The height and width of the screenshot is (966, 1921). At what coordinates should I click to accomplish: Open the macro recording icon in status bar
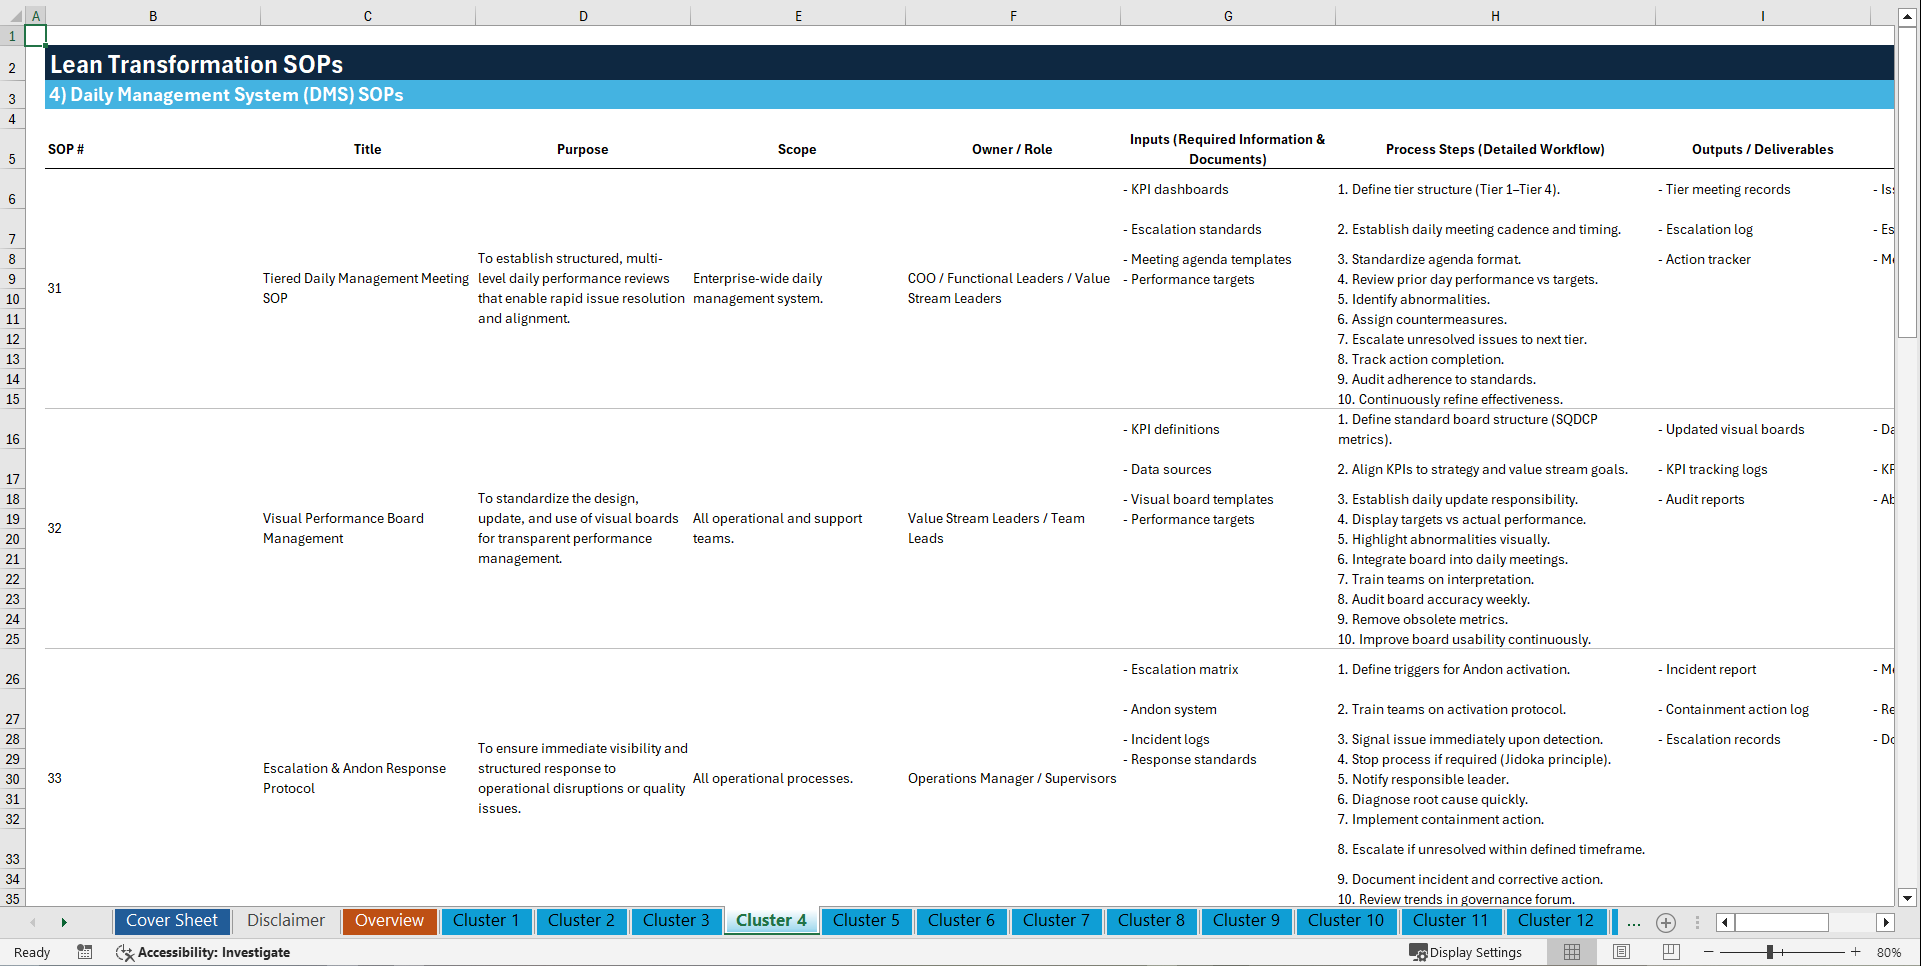(85, 952)
